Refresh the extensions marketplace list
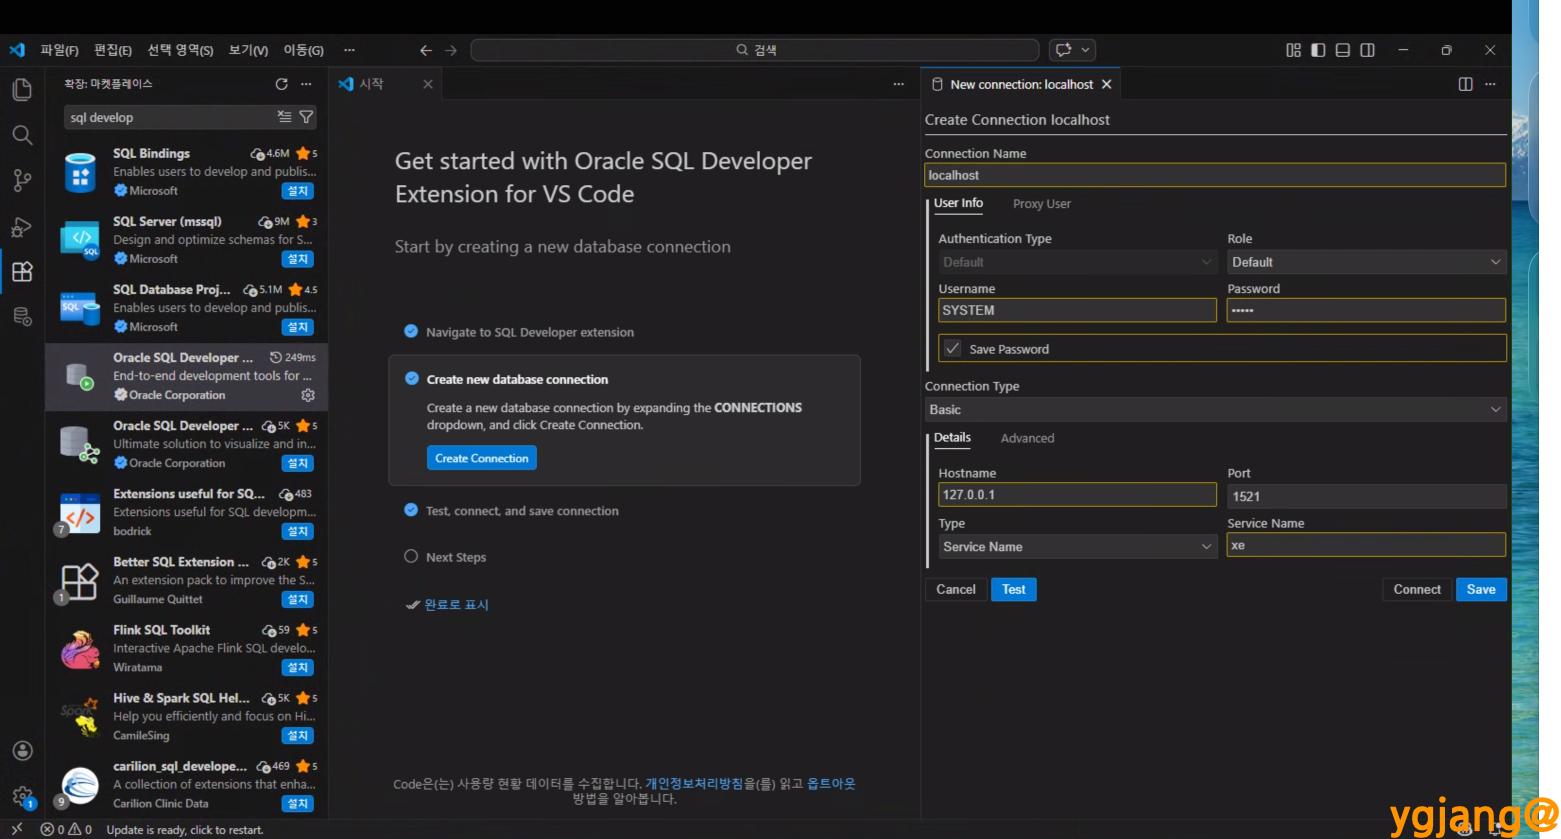This screenshot has height=839, width=1561. point(282,84)
